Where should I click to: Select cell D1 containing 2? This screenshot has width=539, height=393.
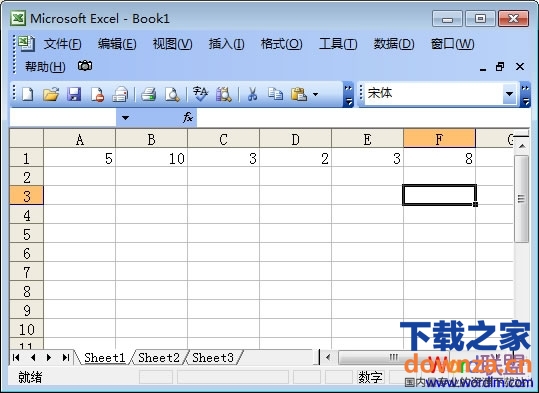(x=295, y=158)
